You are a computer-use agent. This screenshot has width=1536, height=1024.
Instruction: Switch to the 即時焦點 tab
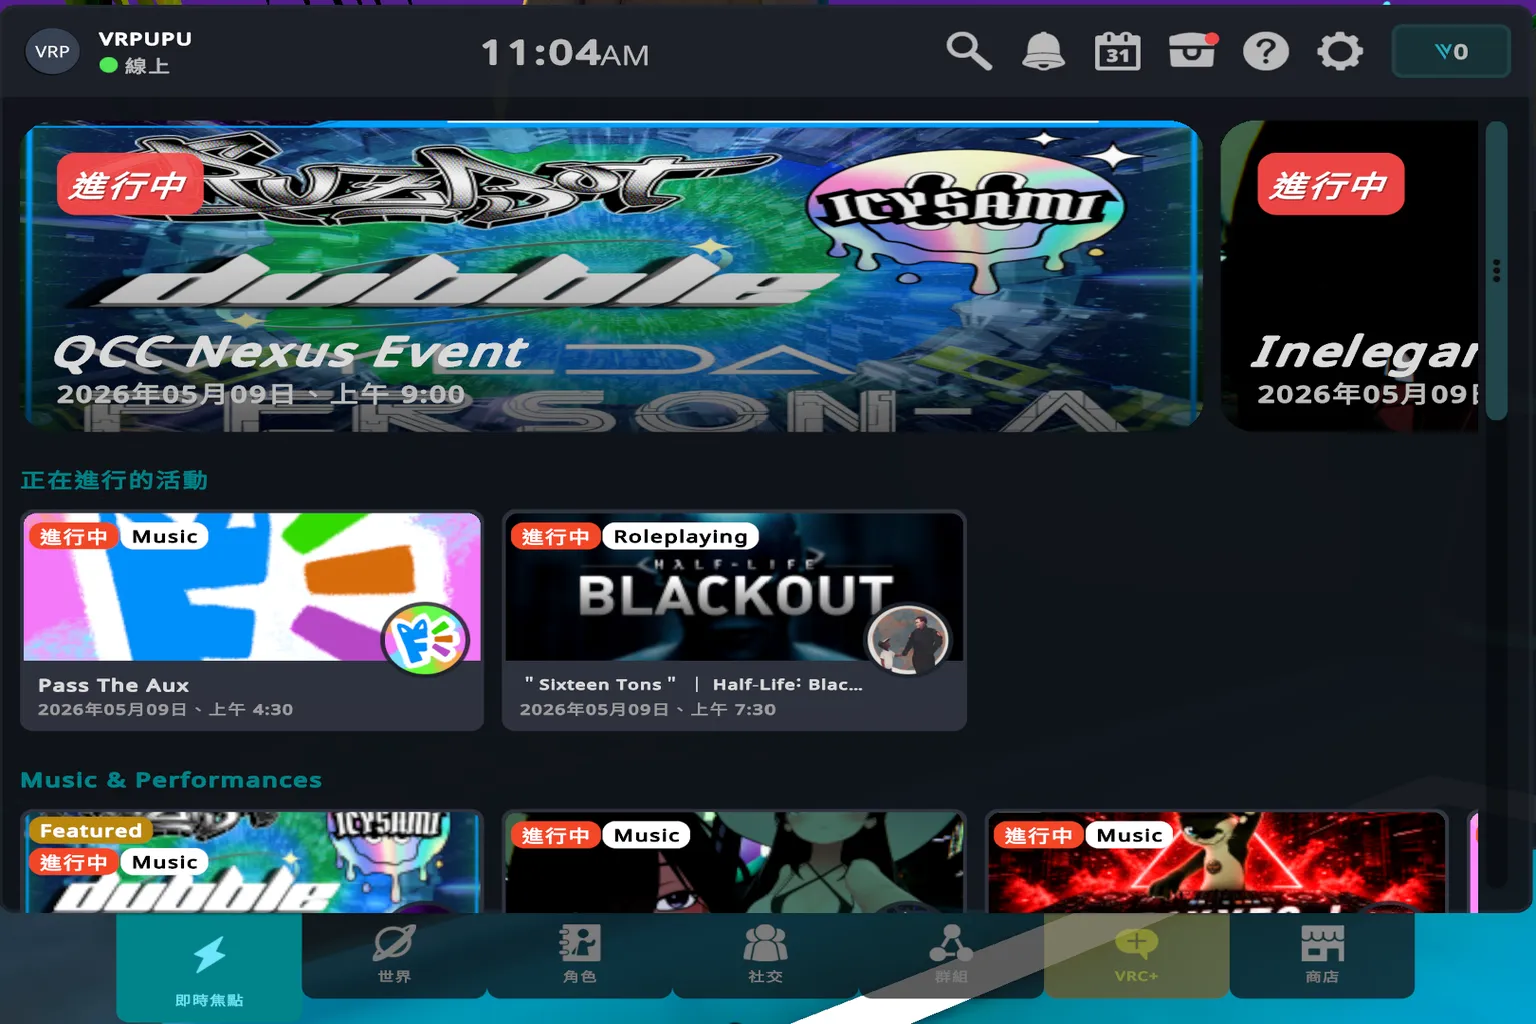point(209,968)
